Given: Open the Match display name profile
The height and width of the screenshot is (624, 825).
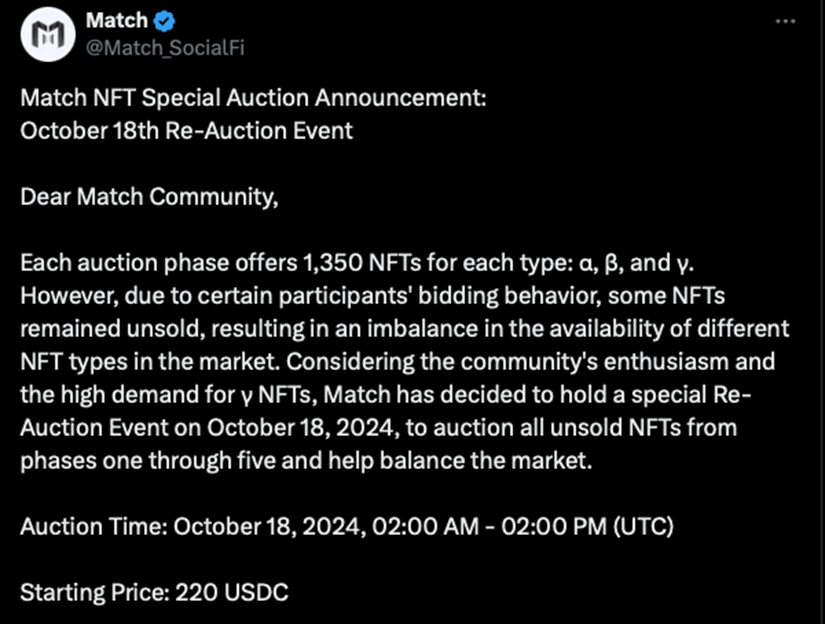Looking at the screenshot, I should tap(116, 21).
